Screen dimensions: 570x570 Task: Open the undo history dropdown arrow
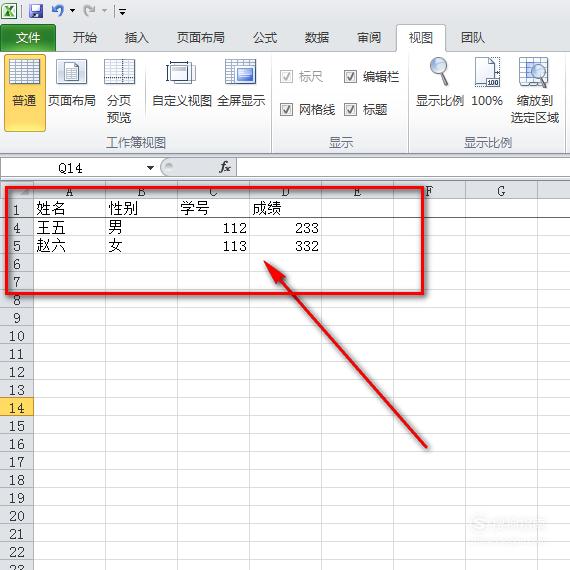[73, 11]
